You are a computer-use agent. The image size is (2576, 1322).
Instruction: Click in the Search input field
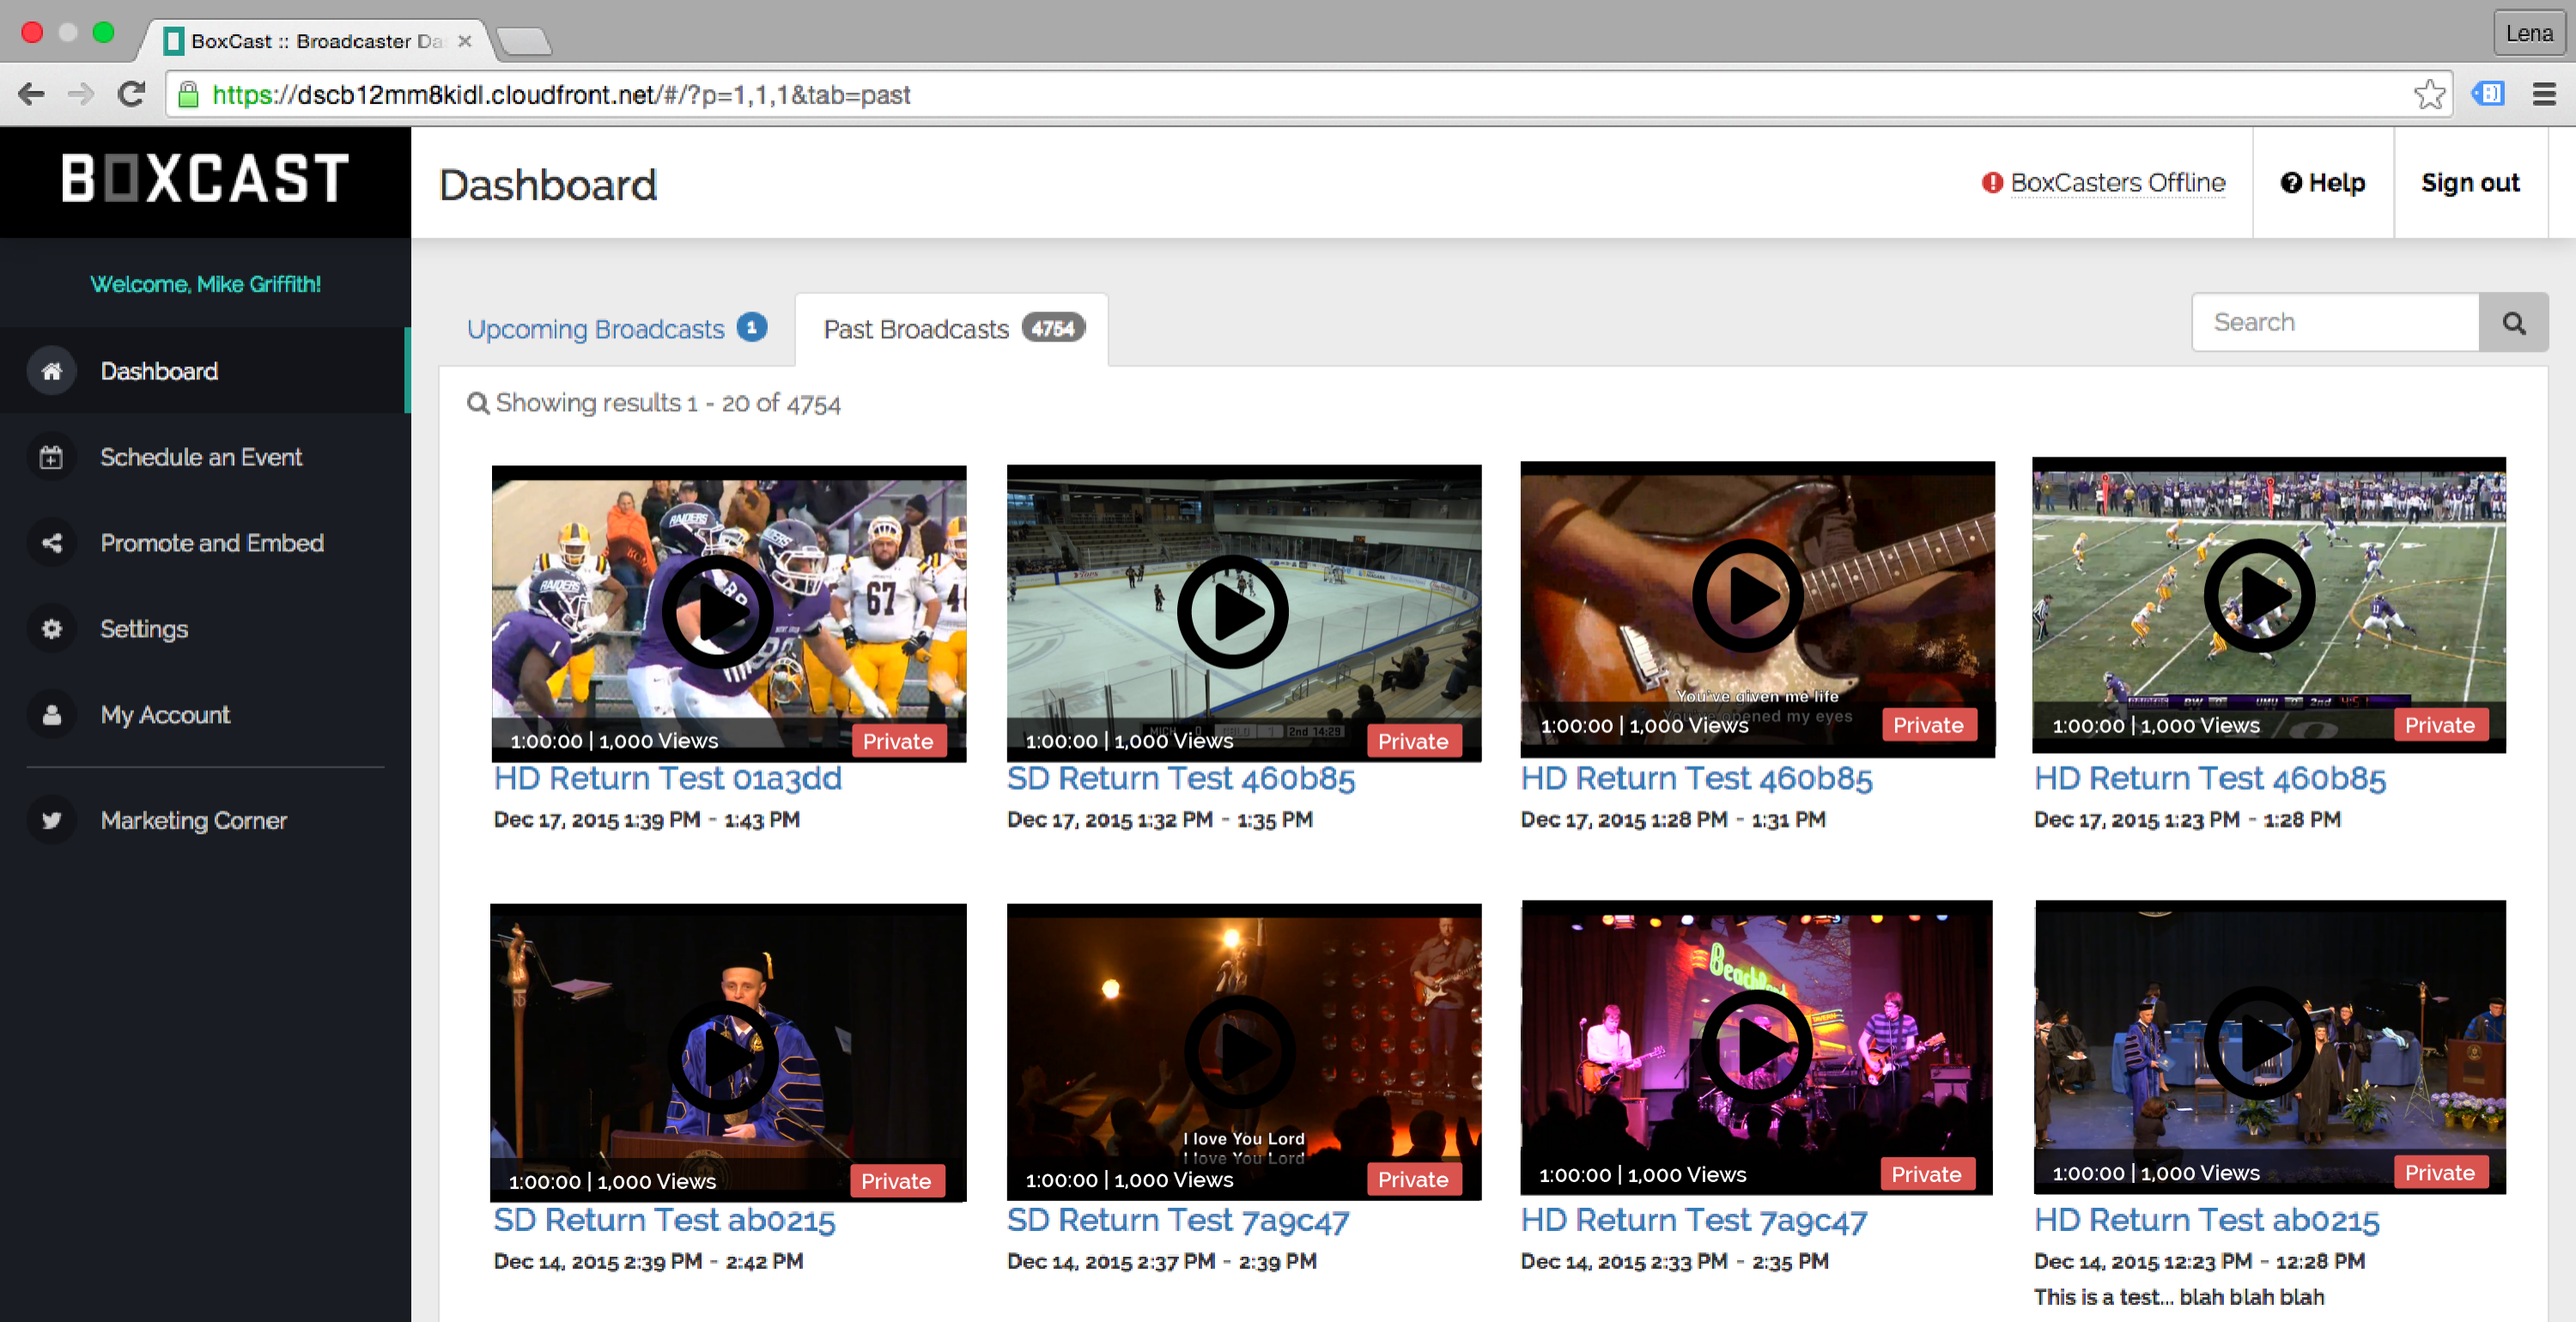pos(2334,323)
